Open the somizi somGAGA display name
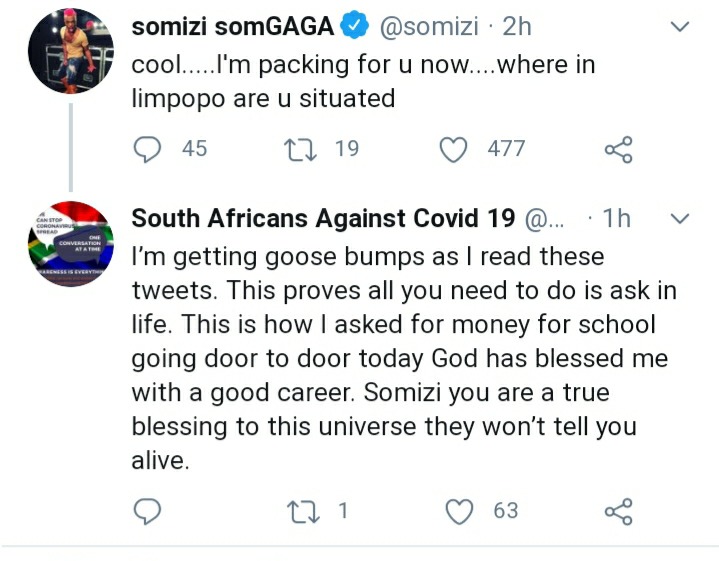 pos(231,28)
